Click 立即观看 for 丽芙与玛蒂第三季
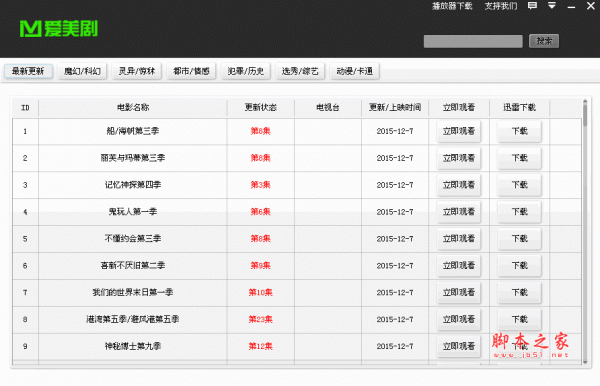 (x=459, y=158)
